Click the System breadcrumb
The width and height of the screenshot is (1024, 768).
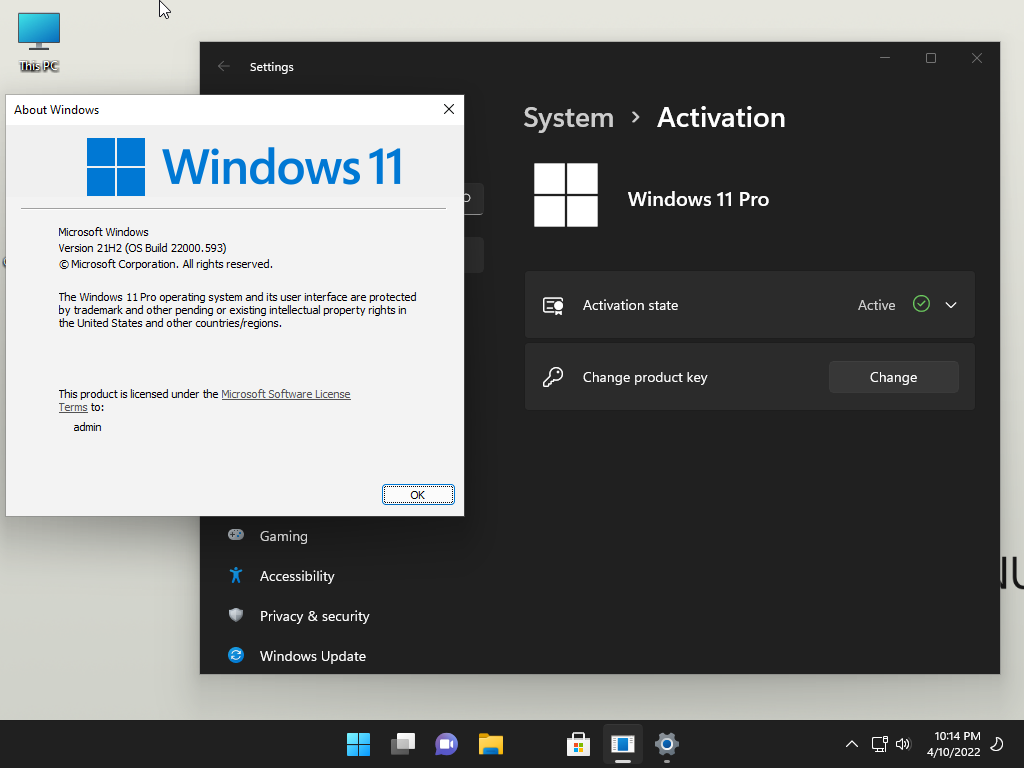pyautogui.click(x=569, y=118)
